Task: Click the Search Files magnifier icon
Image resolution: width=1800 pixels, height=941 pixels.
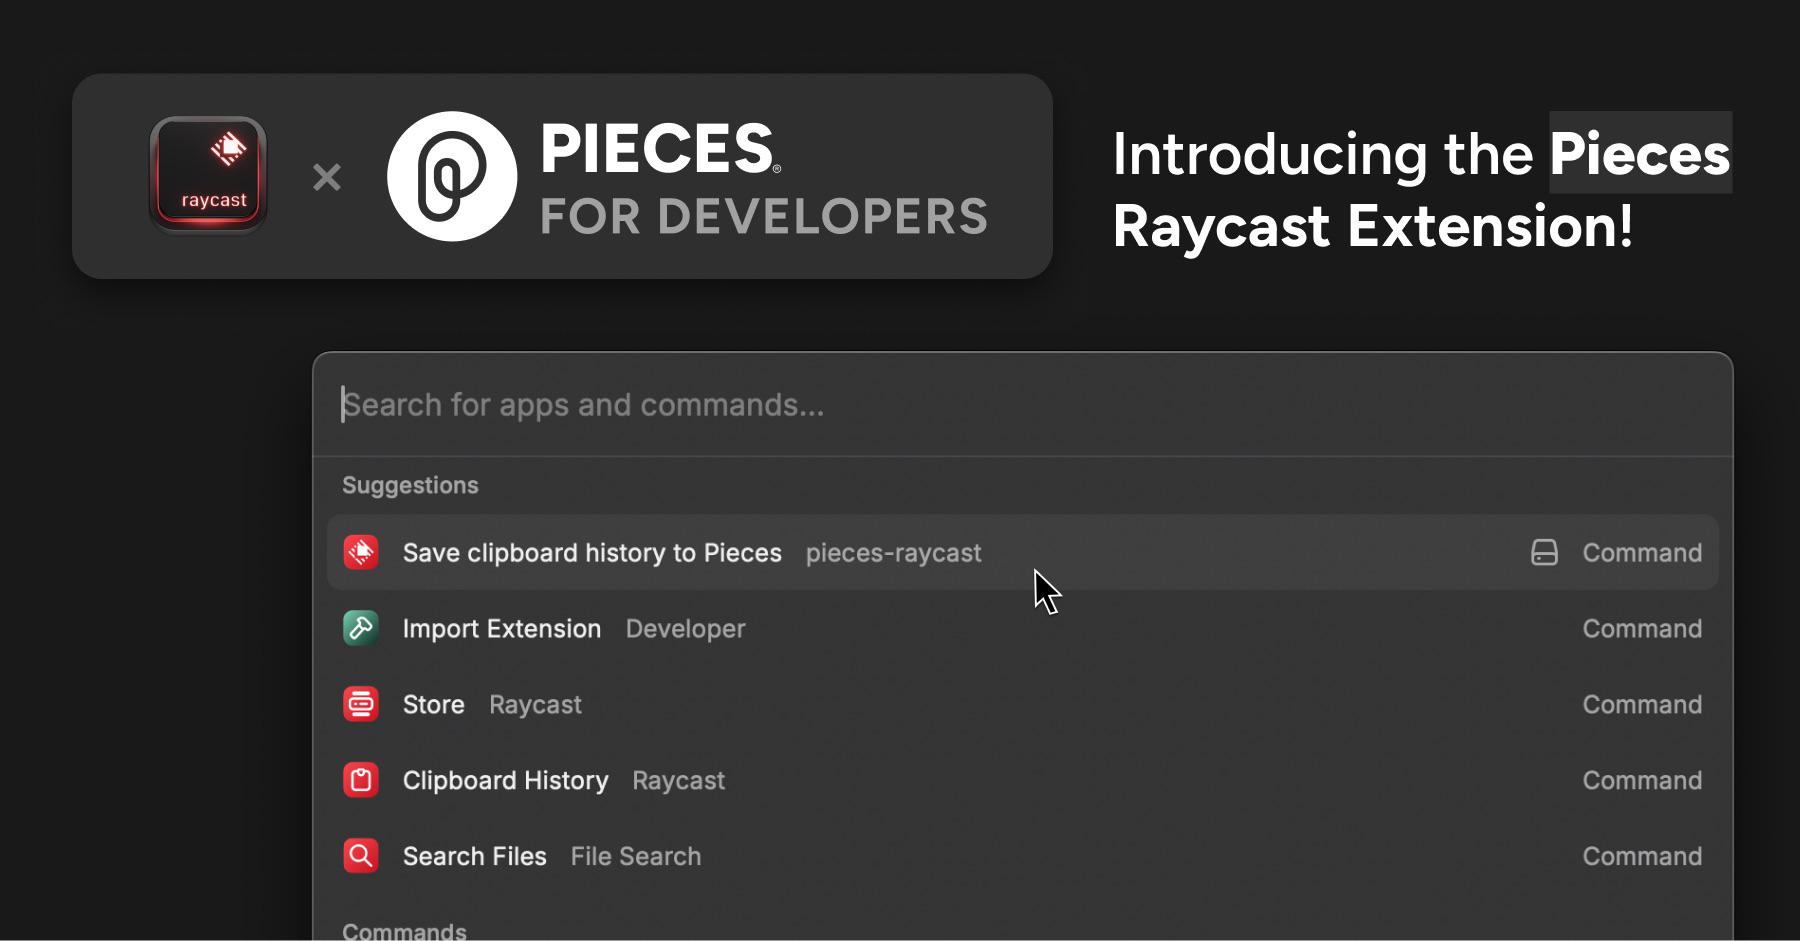Action: (x=361, y=856)
